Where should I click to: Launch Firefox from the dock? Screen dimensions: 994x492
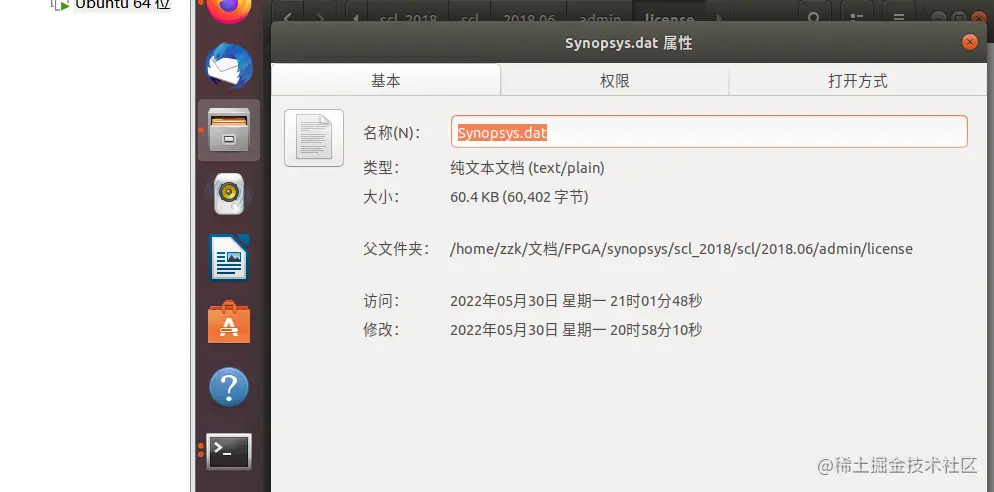(x=229, y=10)
